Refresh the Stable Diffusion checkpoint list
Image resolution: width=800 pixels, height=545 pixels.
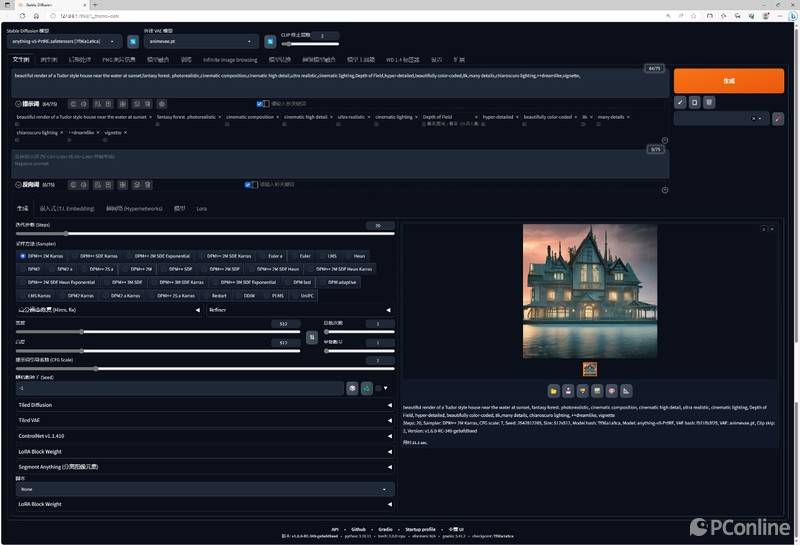pos(132,41)
